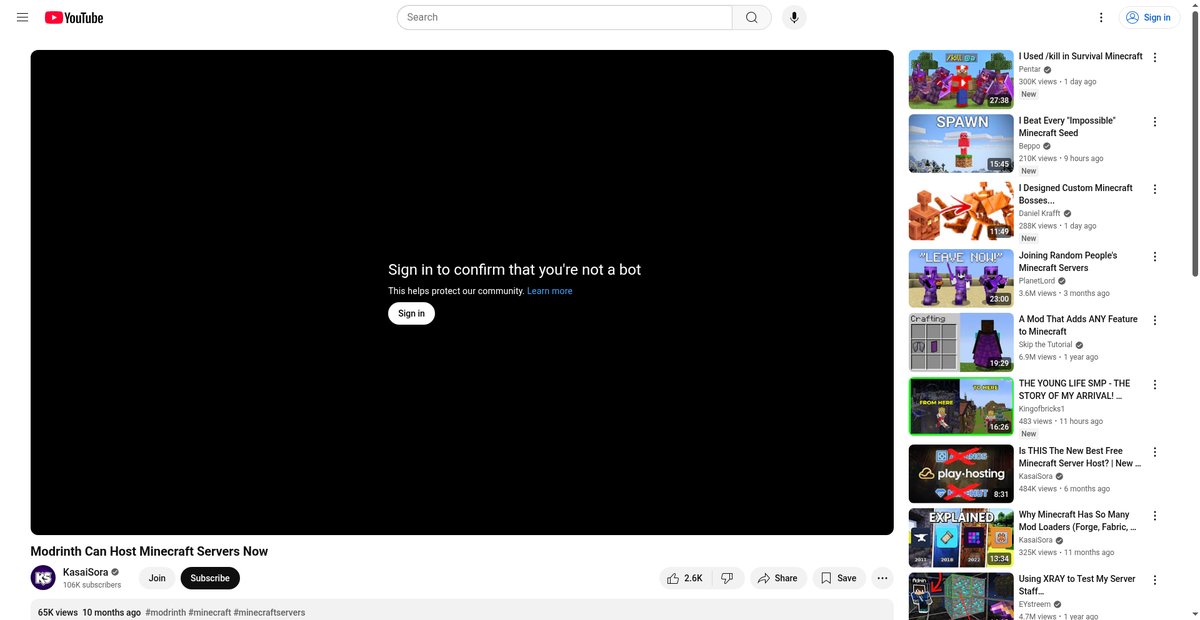Screen dimensions: 1200x620
Task: Go to YouTube home via logo
Action: point(74,17)
